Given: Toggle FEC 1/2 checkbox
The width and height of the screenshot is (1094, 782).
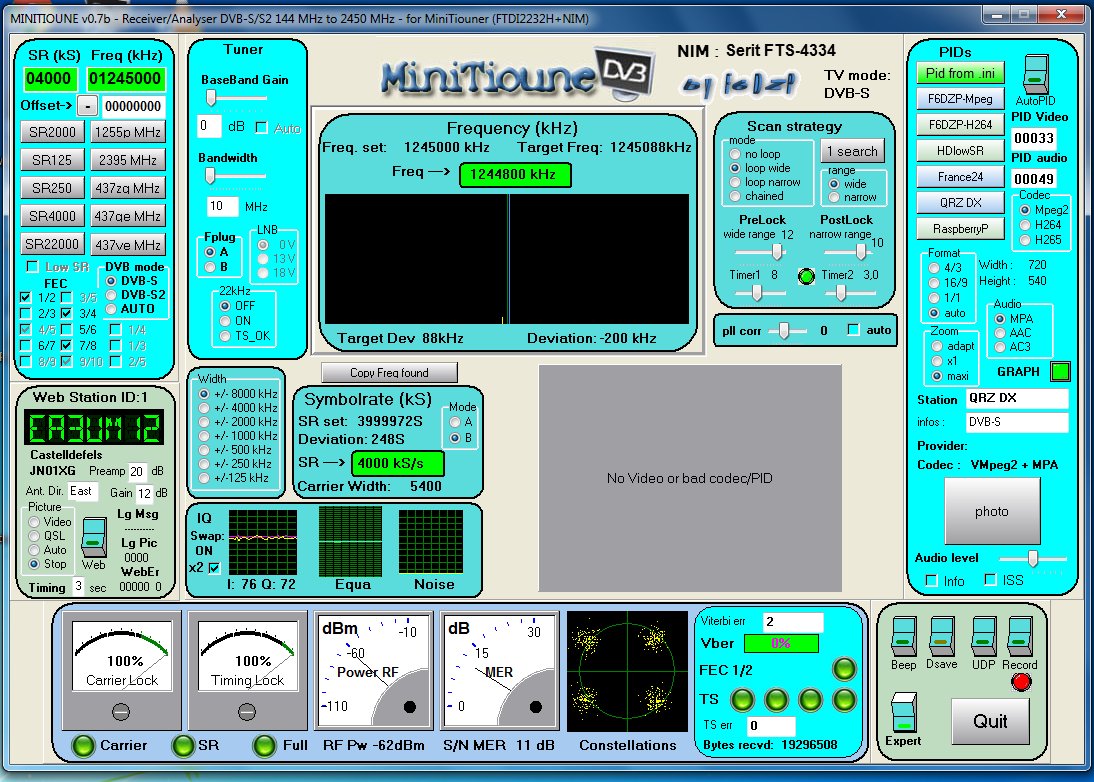Looking at the screenshot, I should coord(26,297).
